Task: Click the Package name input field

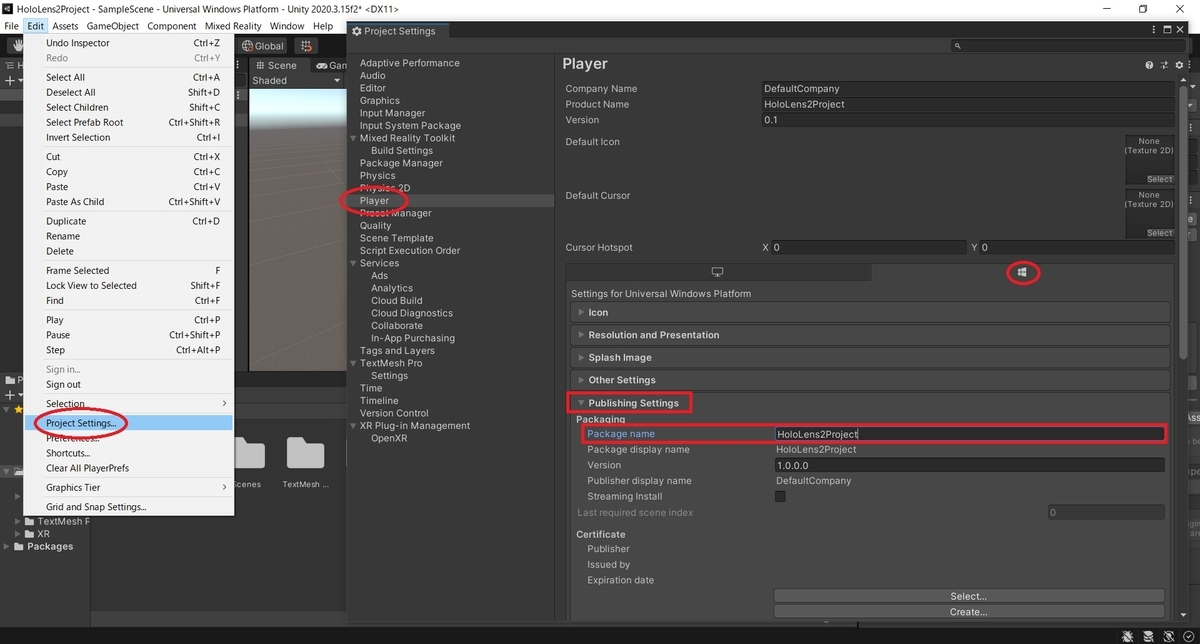Action: point(969,434)
